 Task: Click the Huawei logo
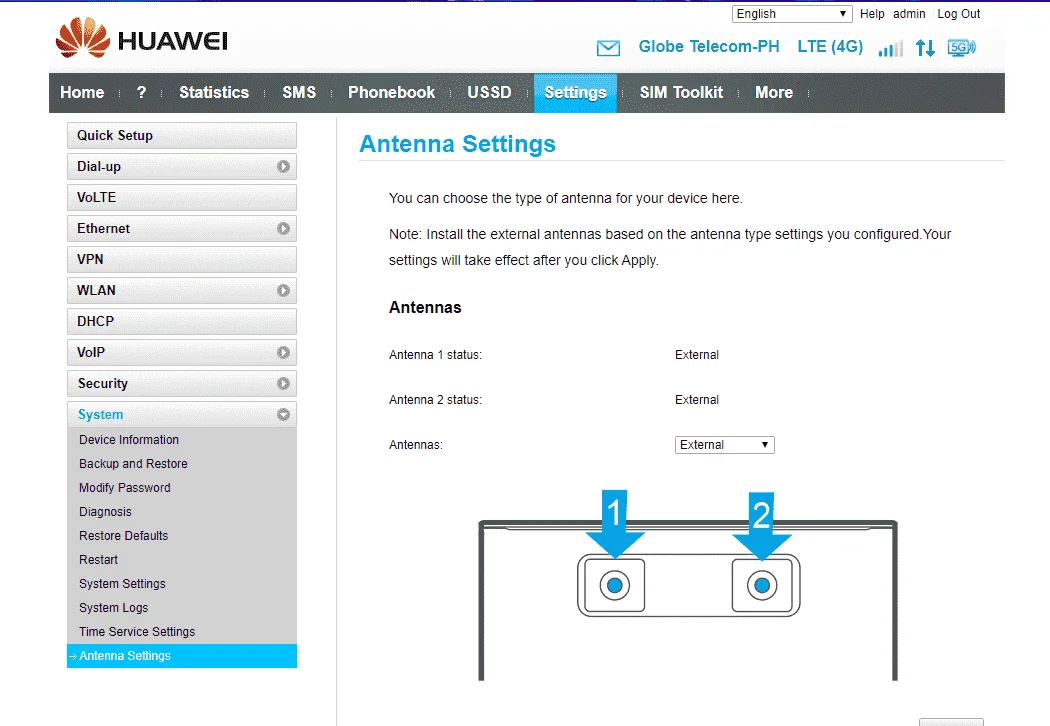(142, 39)
